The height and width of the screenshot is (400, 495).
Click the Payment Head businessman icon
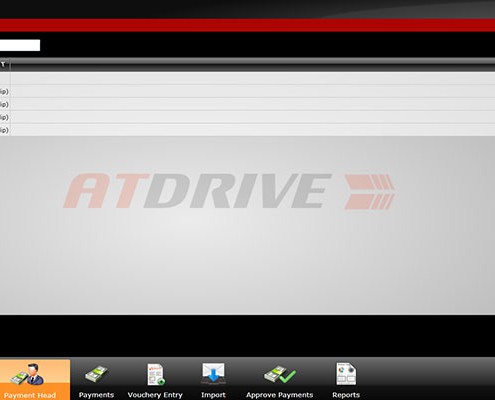[x=27, y=374]
